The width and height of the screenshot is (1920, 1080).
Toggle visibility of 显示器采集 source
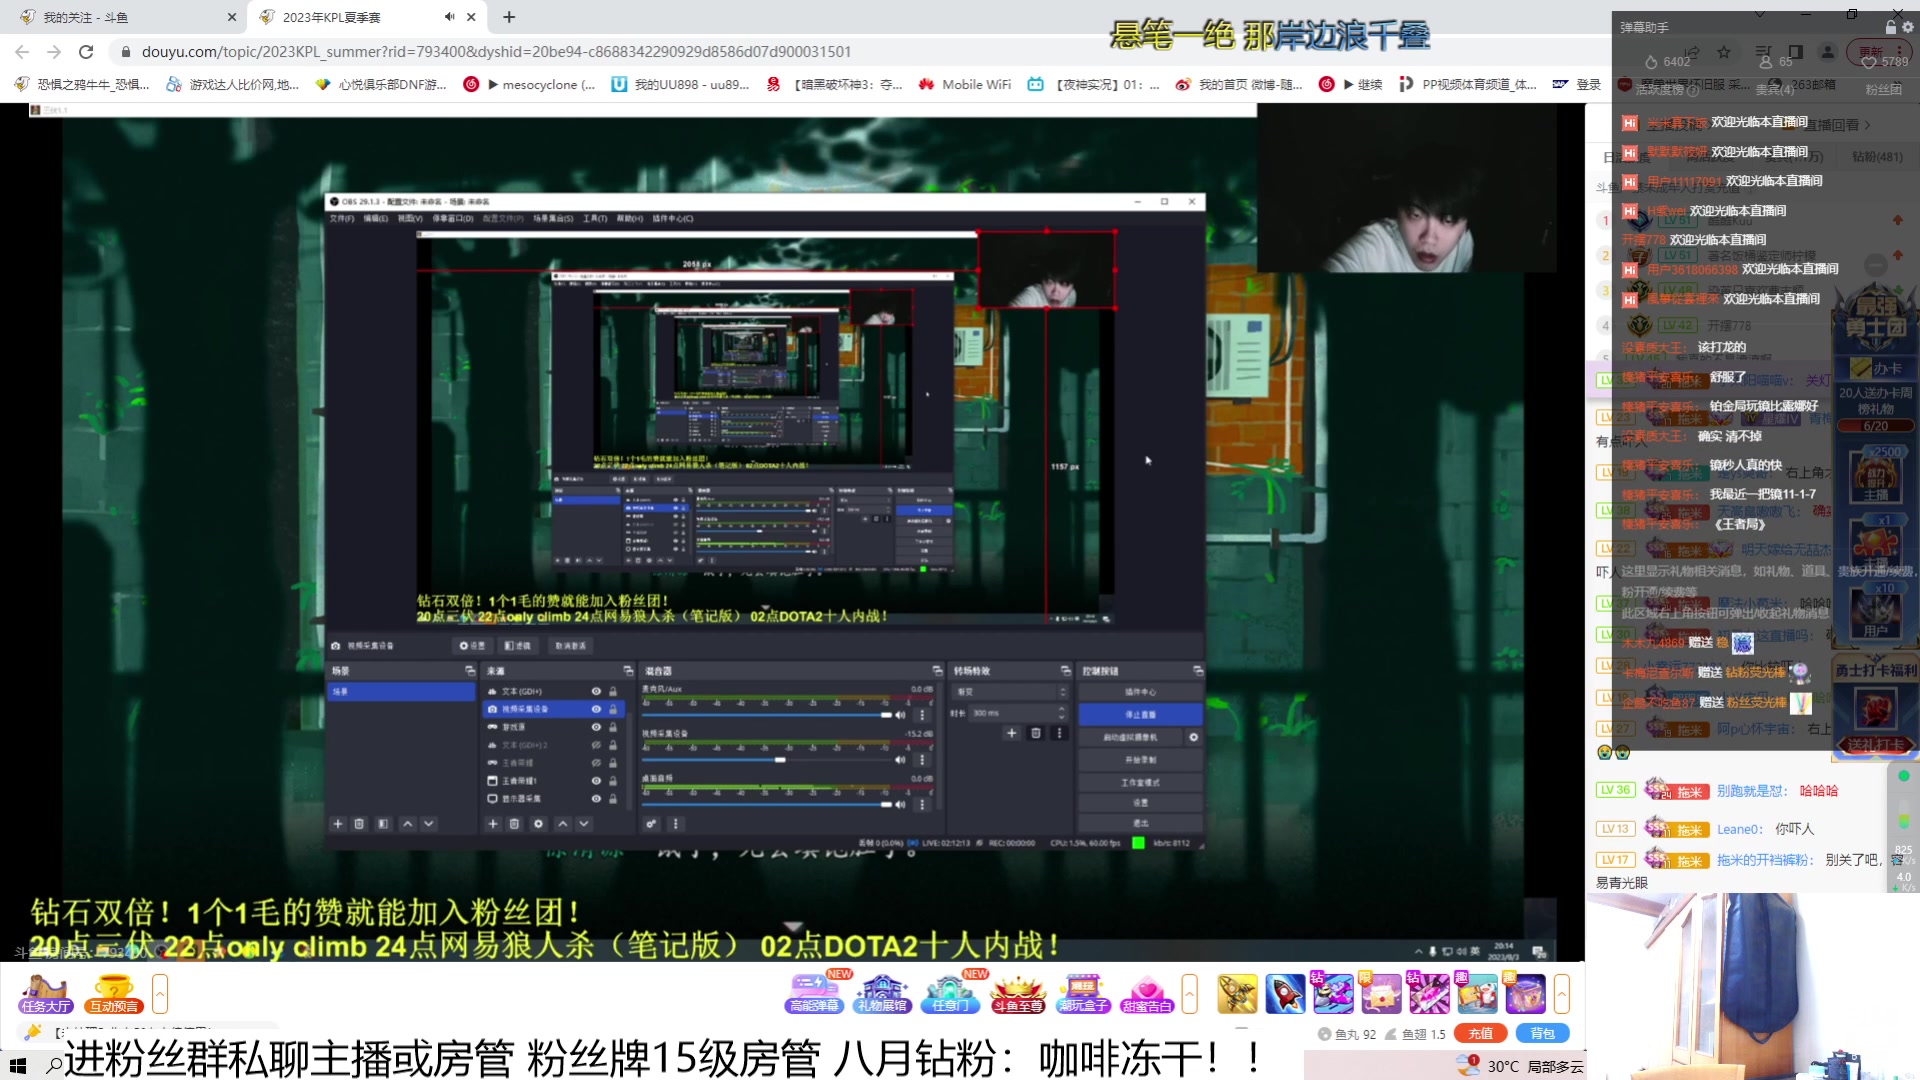[596, 799]
